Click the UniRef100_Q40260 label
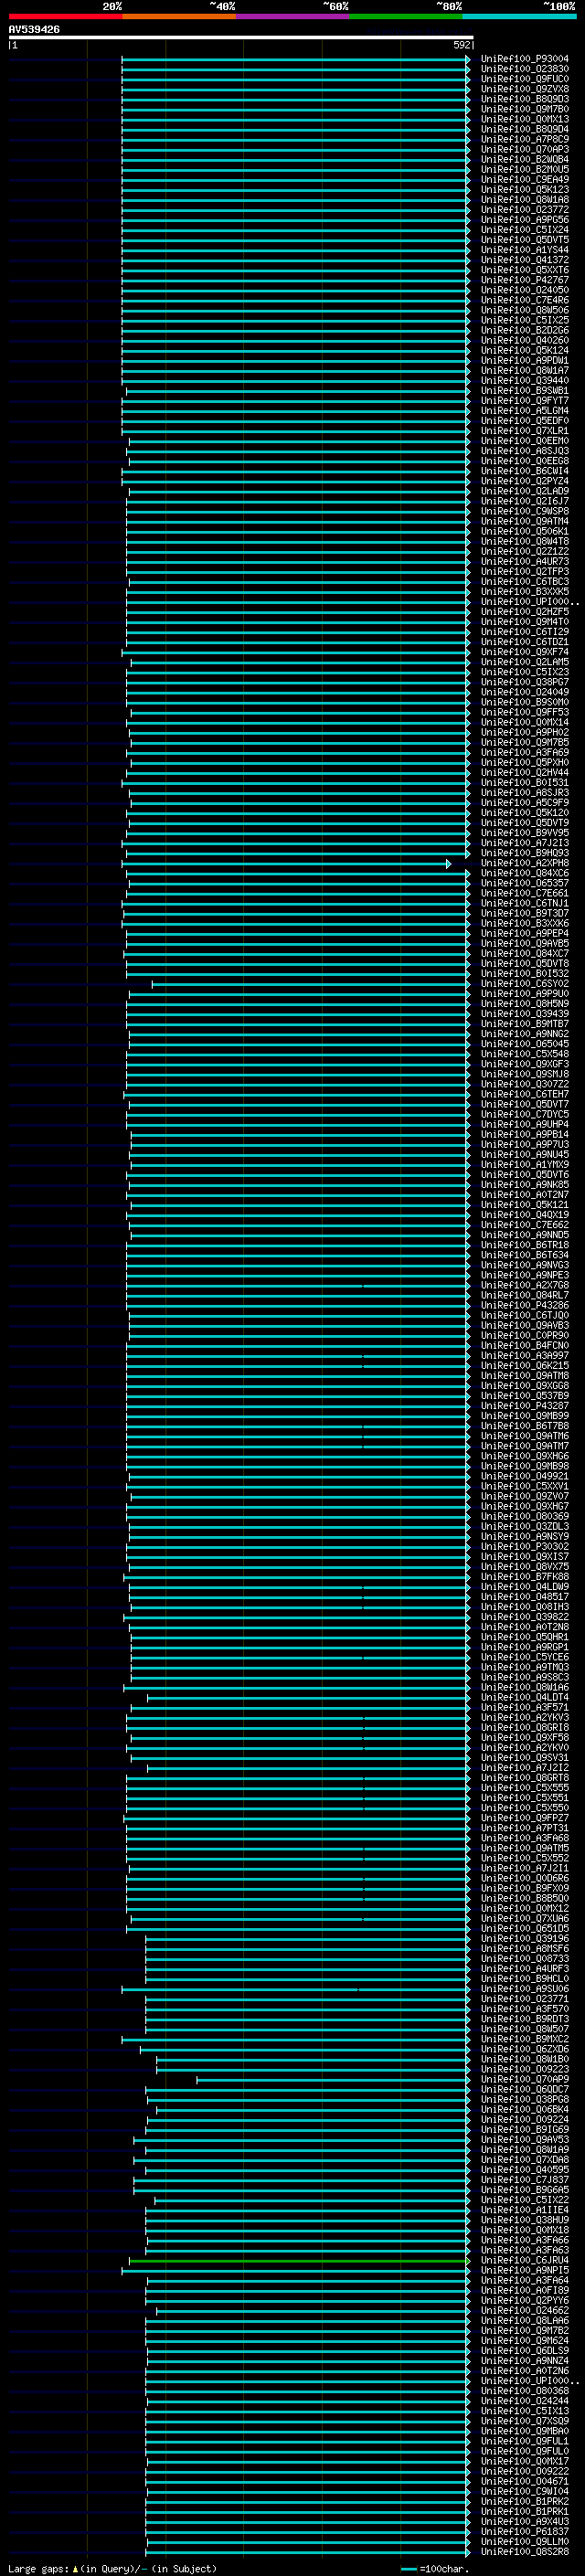 tap(525, 340)
